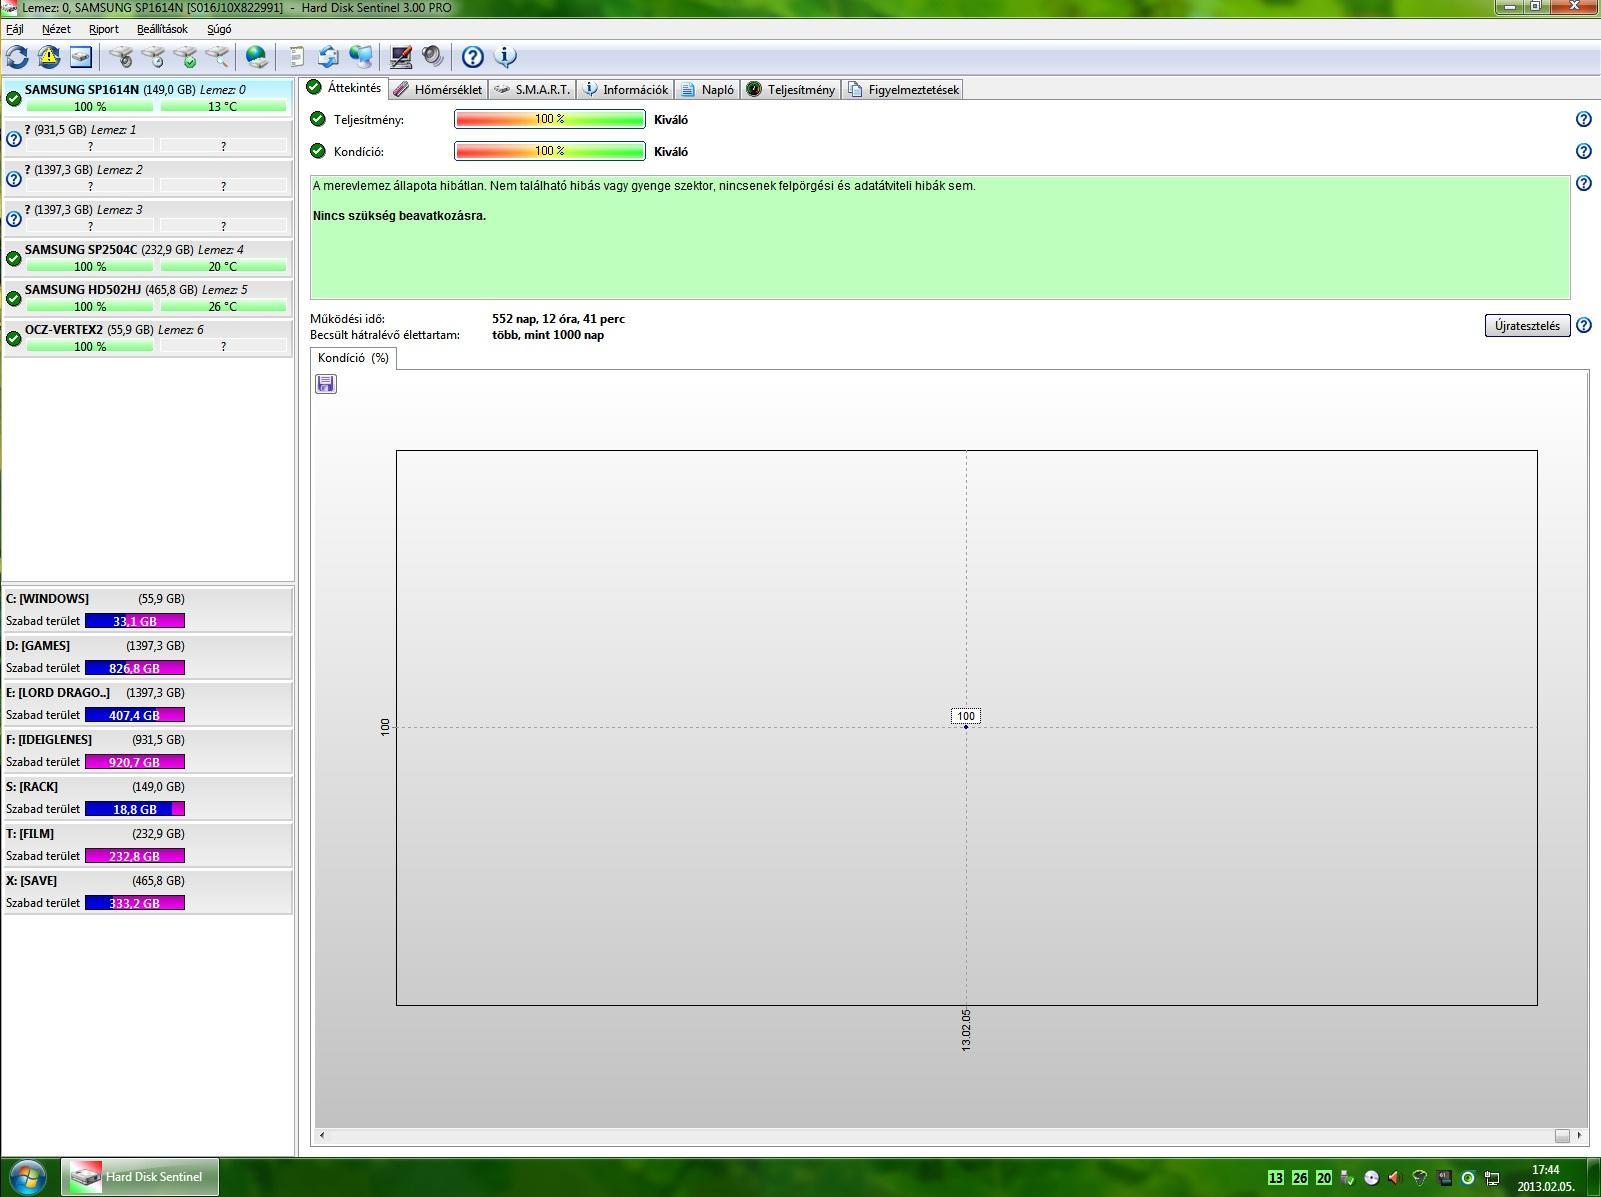Open configuration via the screwdriver monitor icon
The width and height of the screenshot is (1601, 1197).
[401, 57]
